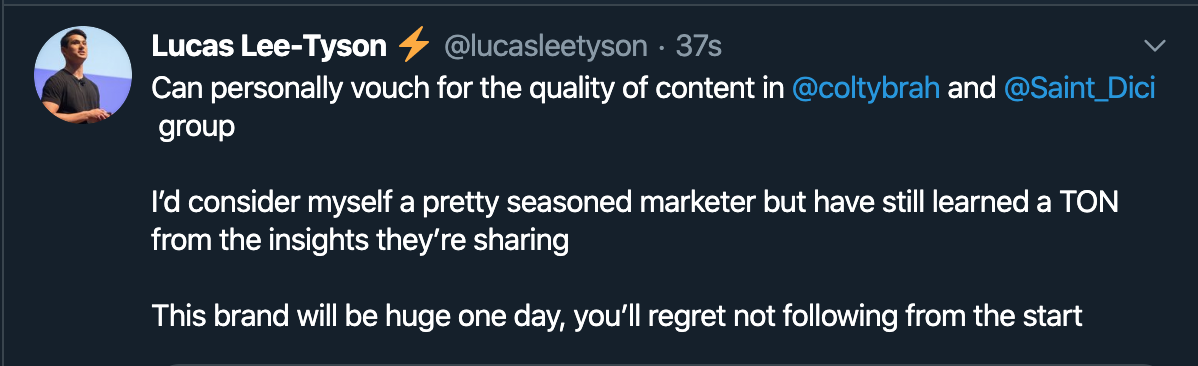Image resolution: width=1198 pixels, height=366 pixels.
Task: Click the "from the insights they're sharing" line
Action: [360, 241]
